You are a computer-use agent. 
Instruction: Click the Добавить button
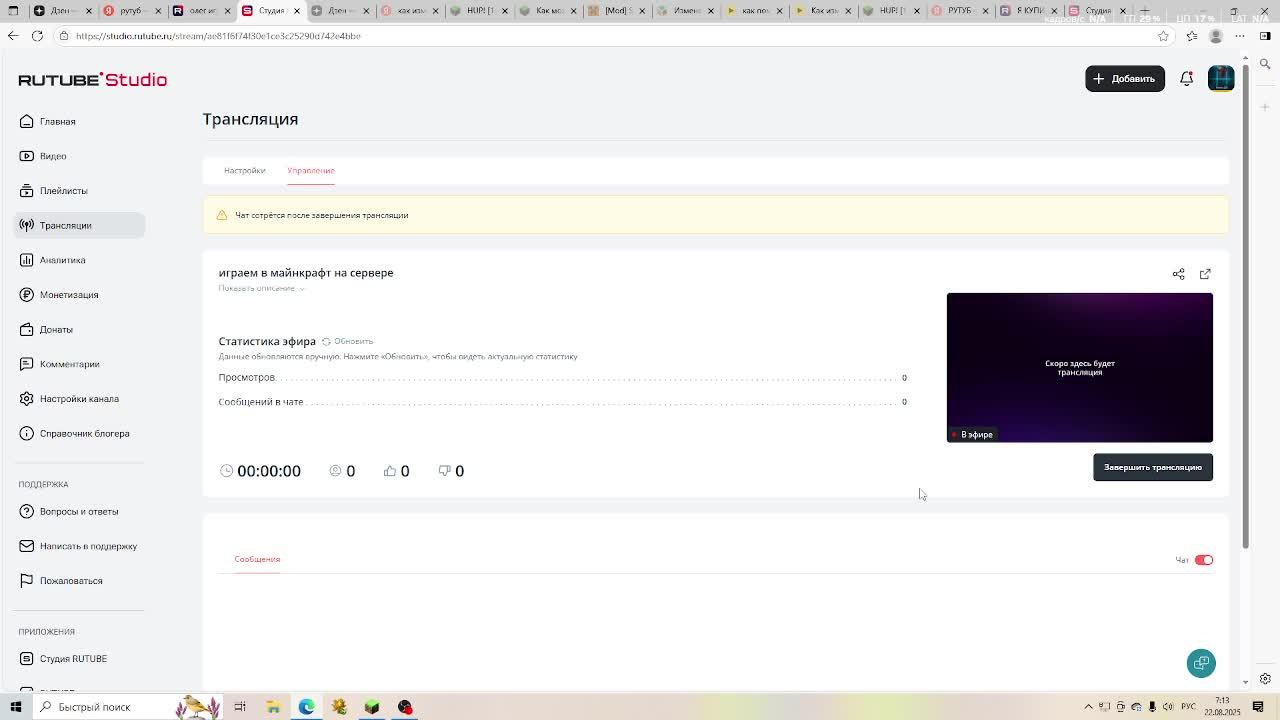(1125, 78)
